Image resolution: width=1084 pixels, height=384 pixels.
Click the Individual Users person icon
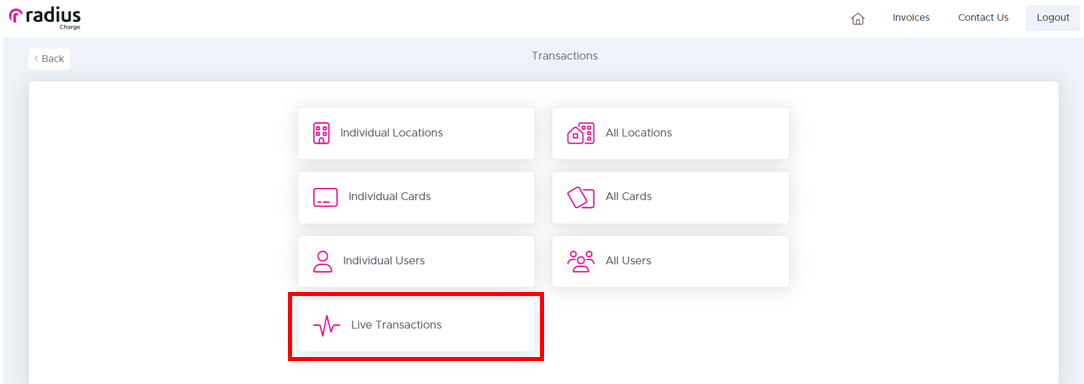(322, 262)
